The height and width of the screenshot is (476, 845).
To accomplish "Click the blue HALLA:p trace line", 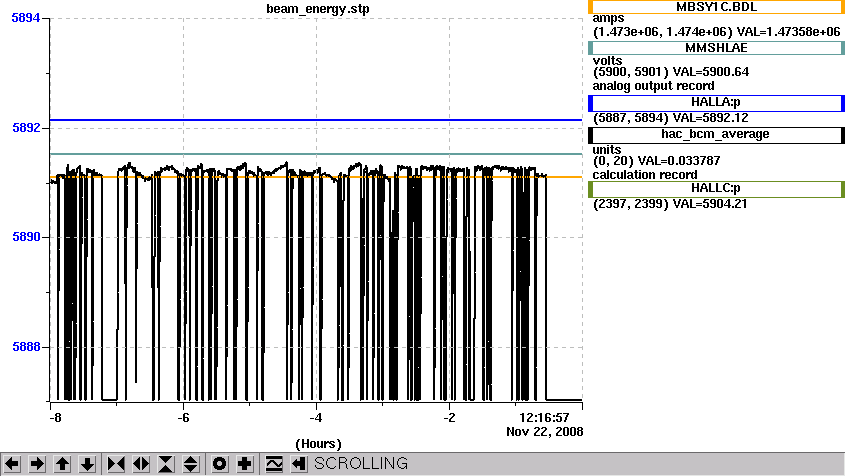I will pos(316,120).
